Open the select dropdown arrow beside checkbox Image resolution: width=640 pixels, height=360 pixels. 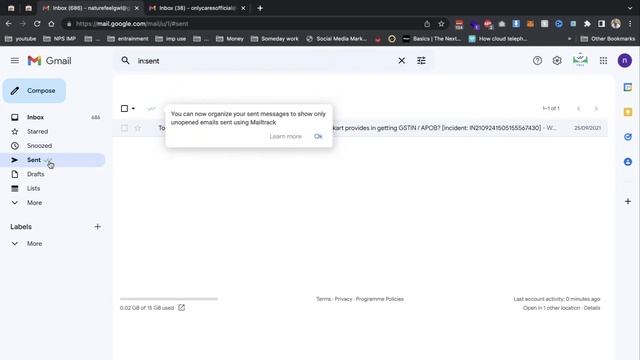[x=133, y=109]
